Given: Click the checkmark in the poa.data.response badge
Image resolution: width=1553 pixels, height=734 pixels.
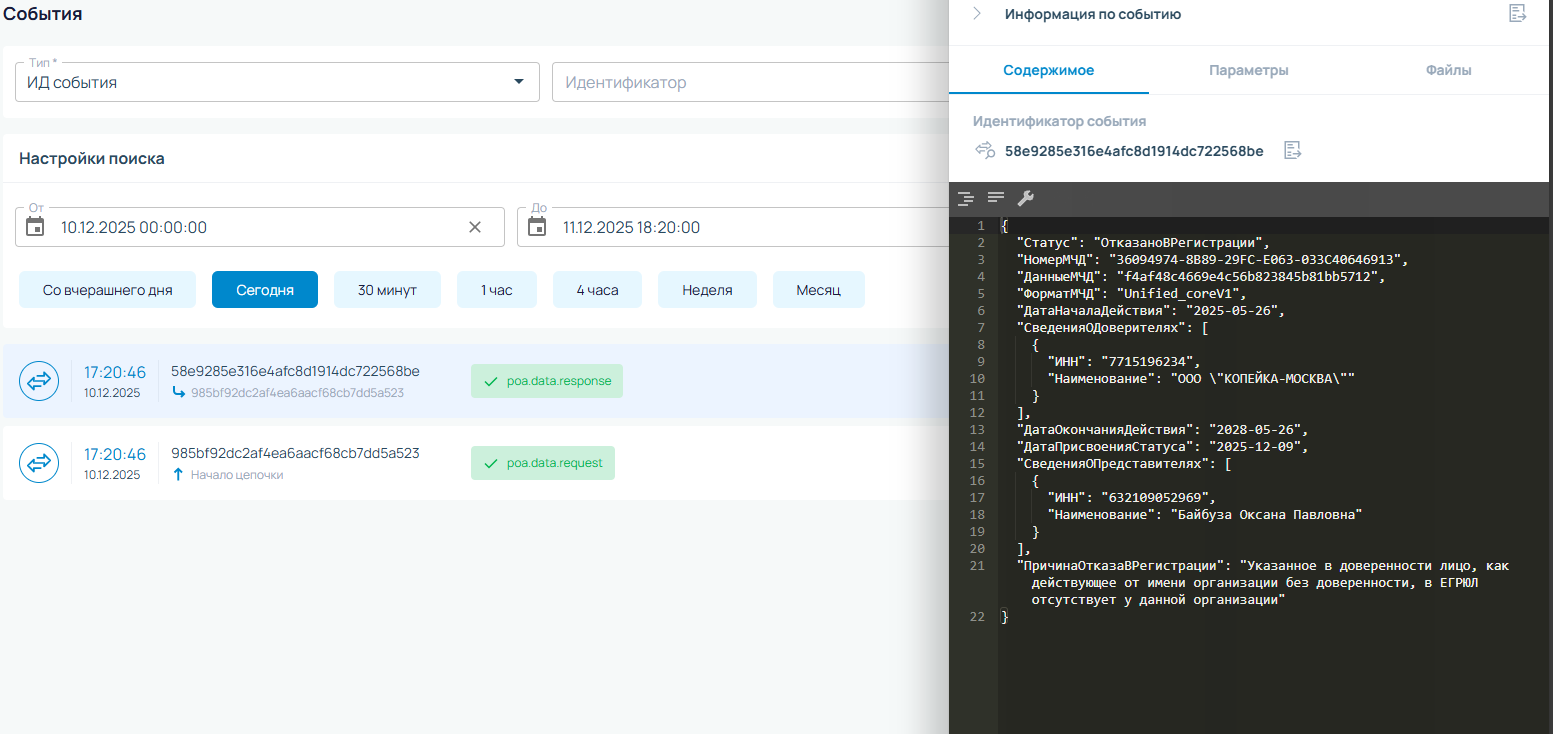Looking at the screenshot, I should pos(490,381).
